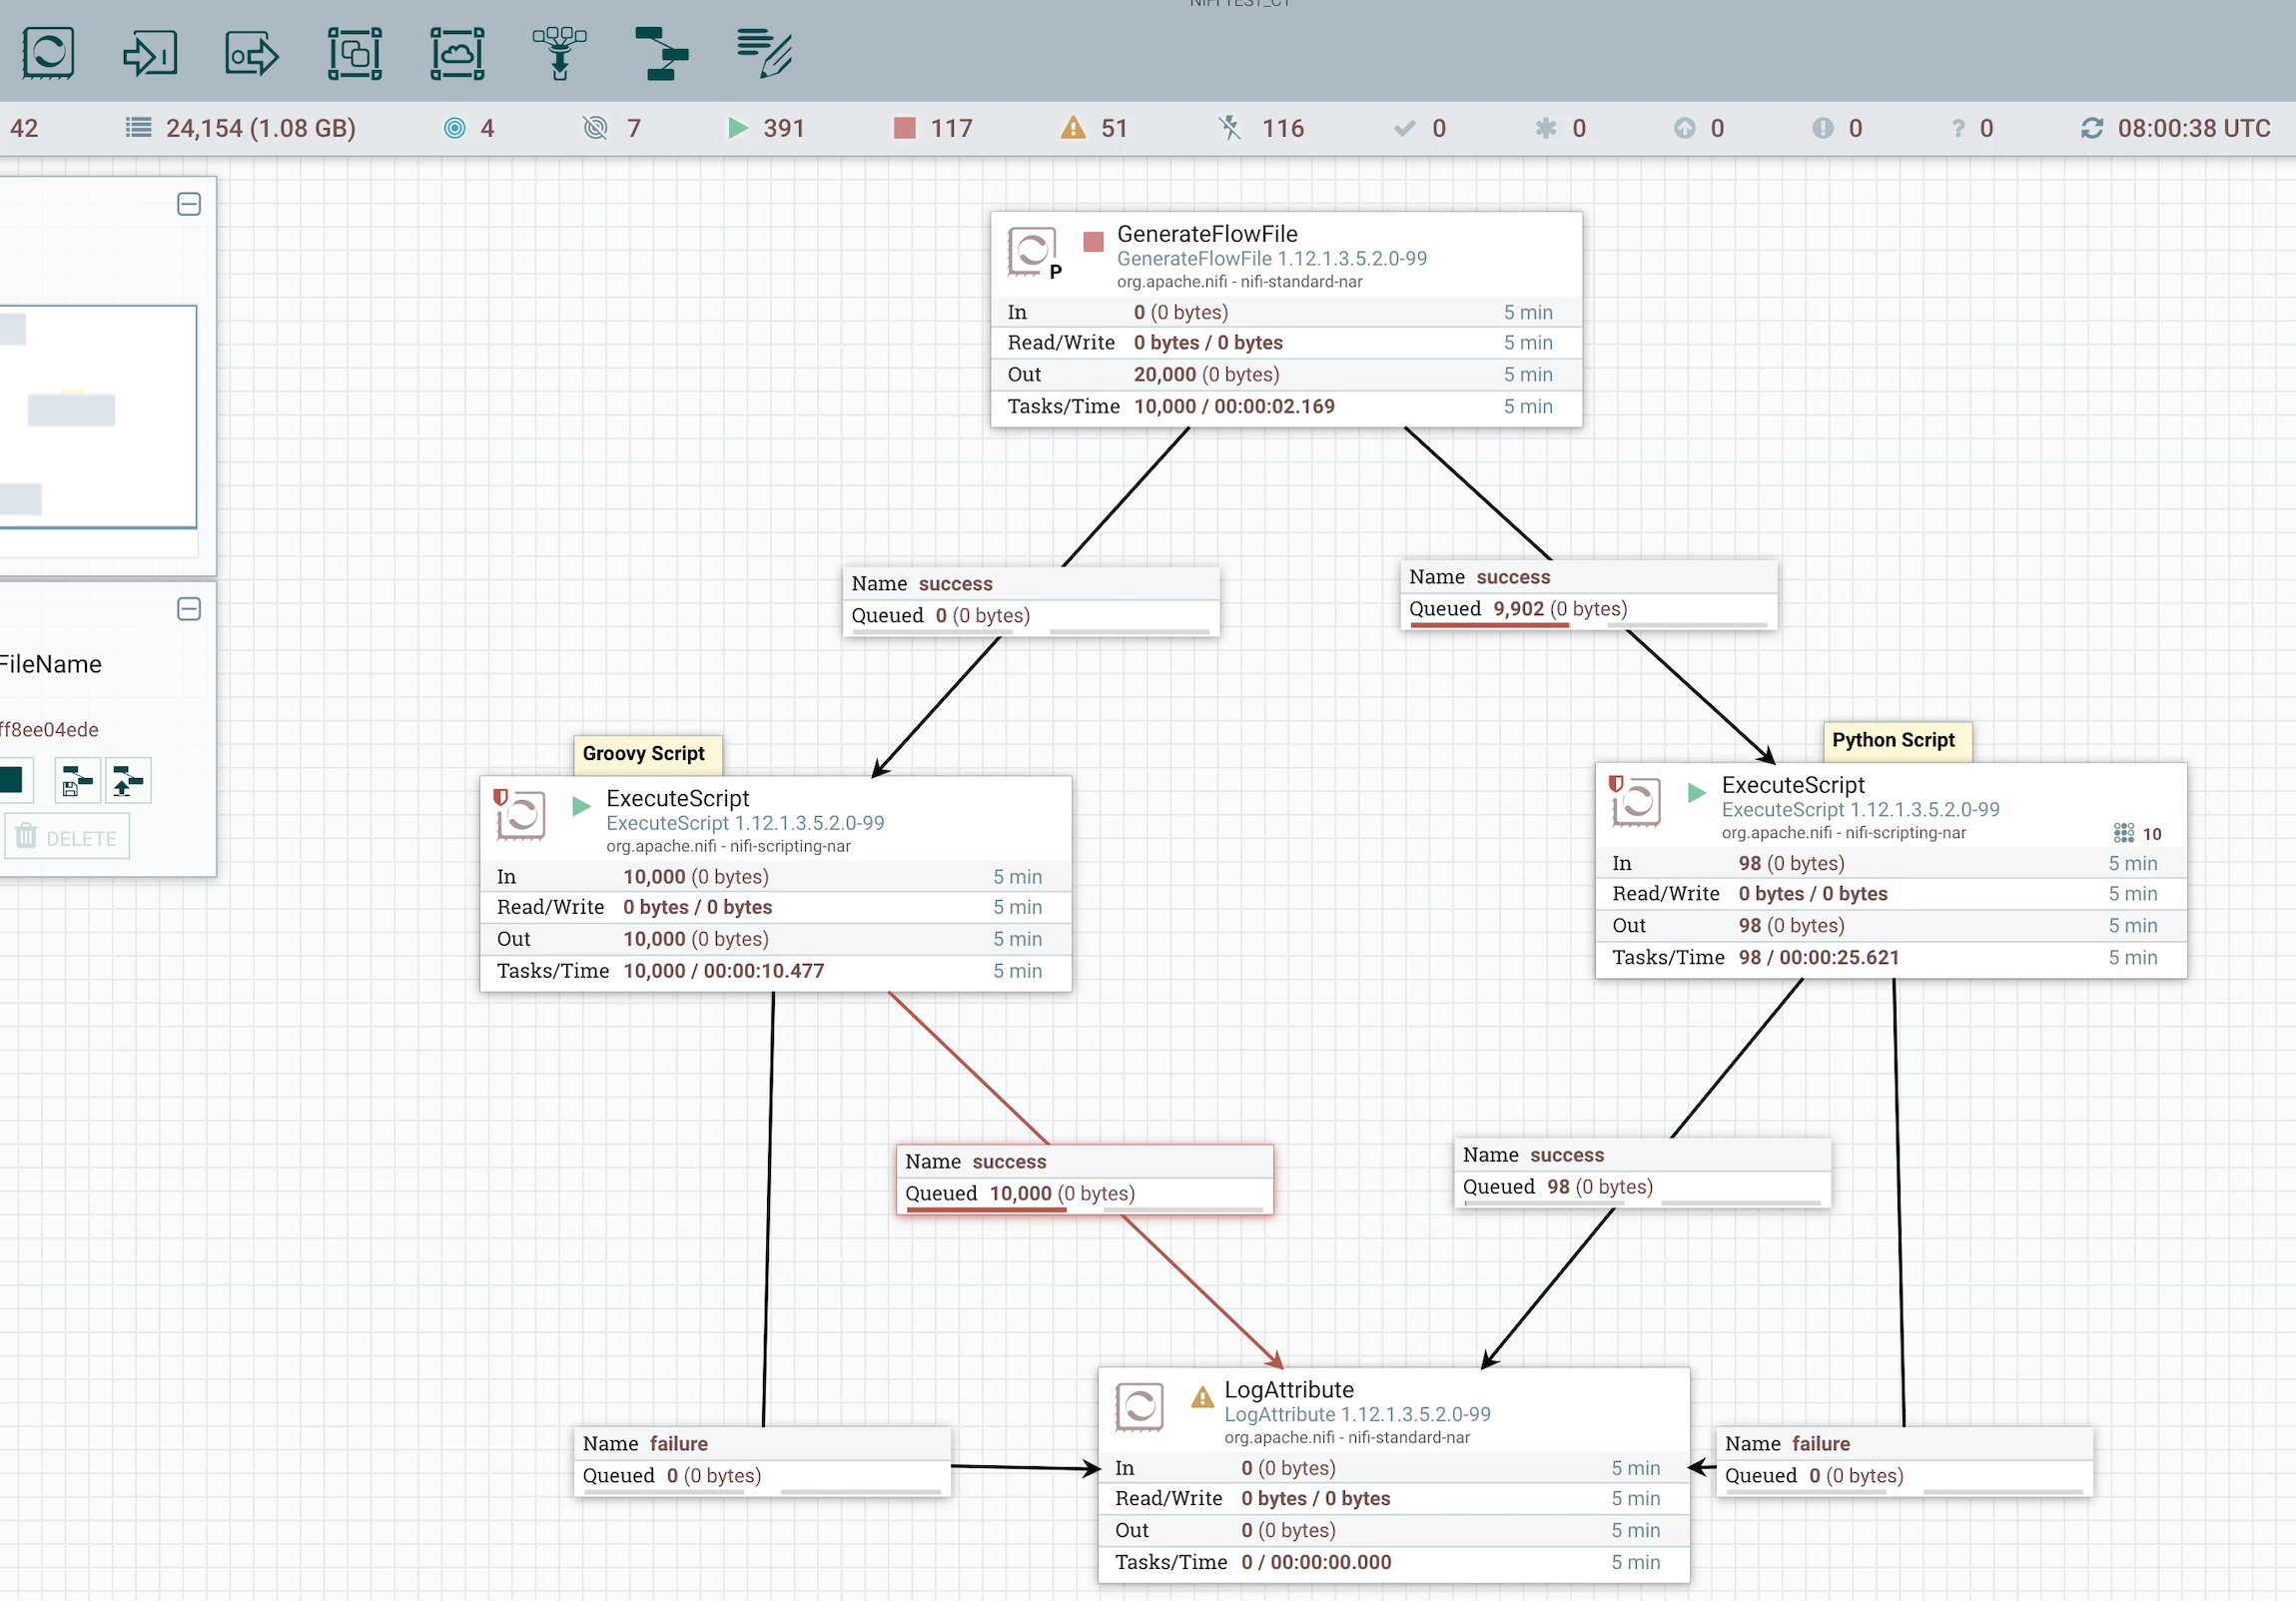Select the GenerateFlowFile processor

pos(1286,320)
